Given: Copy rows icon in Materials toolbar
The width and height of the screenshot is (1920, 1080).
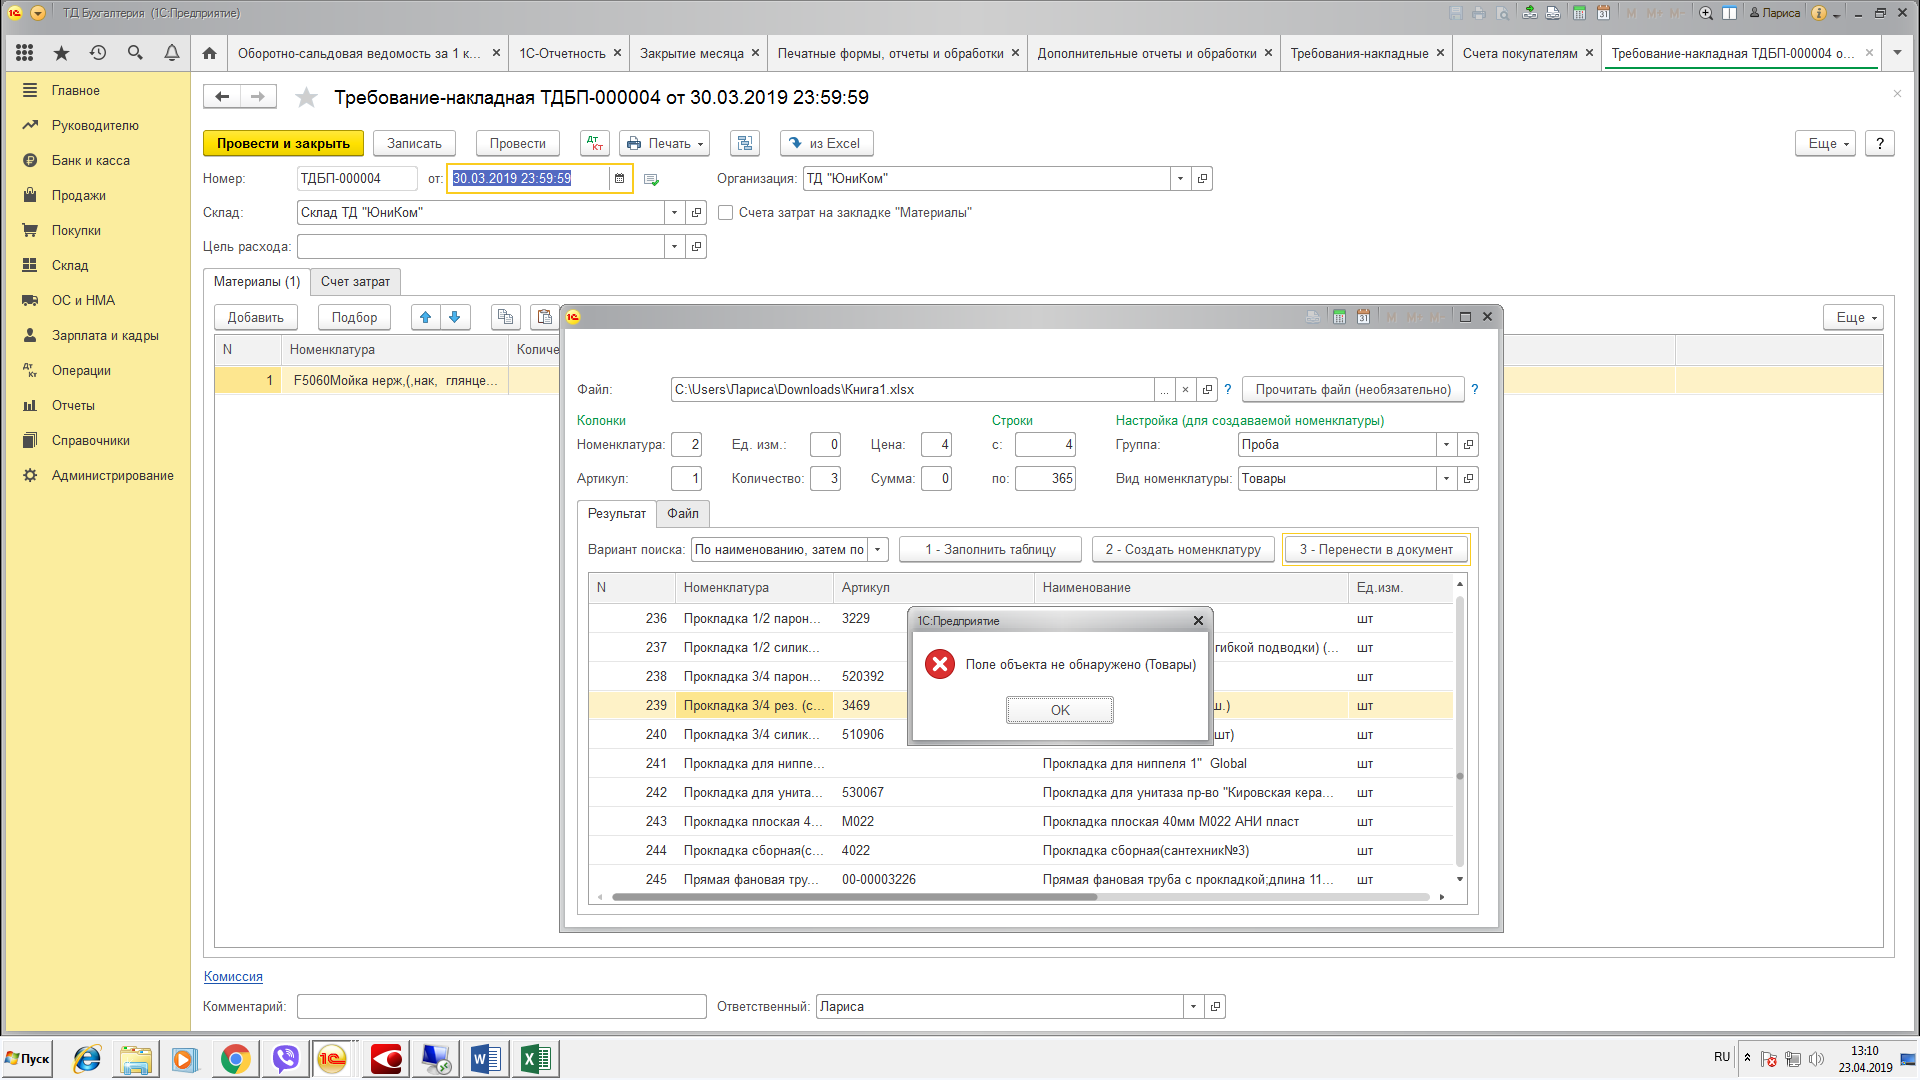Looking at the screenshot, I should click(x=506, y=317).
